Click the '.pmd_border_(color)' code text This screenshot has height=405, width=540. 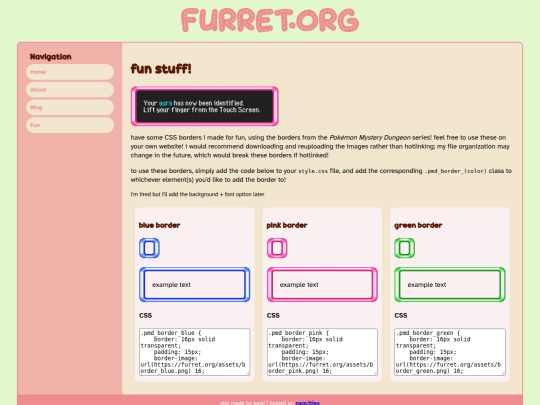coord(456,171)
